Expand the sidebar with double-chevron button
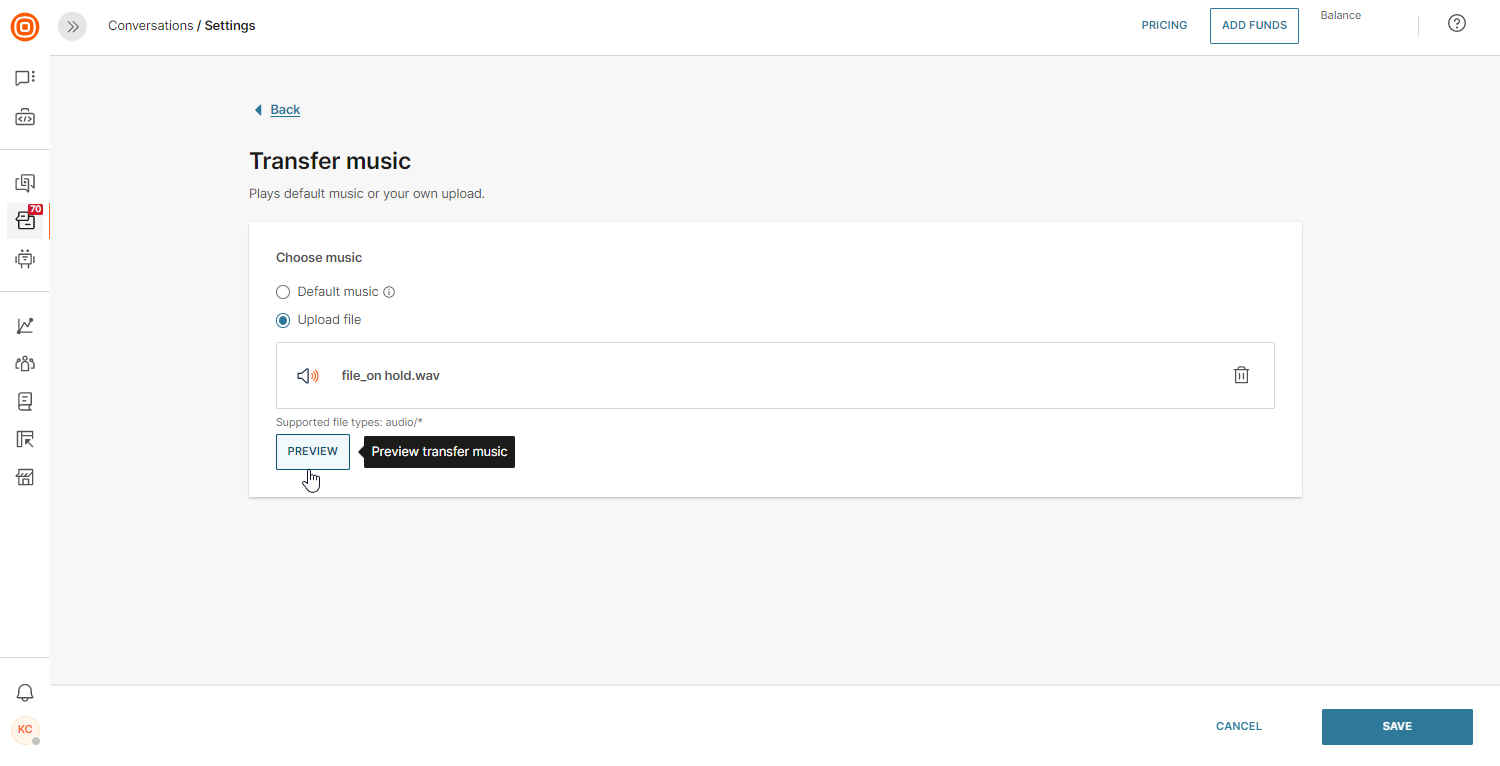Viewport: 1500px width, 766px height. coord(72,27)
